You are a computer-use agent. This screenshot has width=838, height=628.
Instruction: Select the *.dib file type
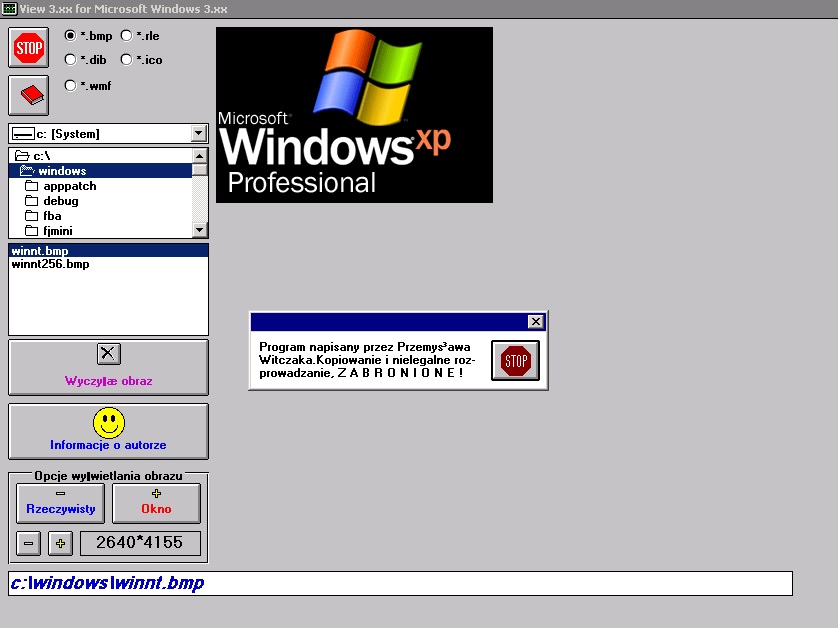click(86, 60)
